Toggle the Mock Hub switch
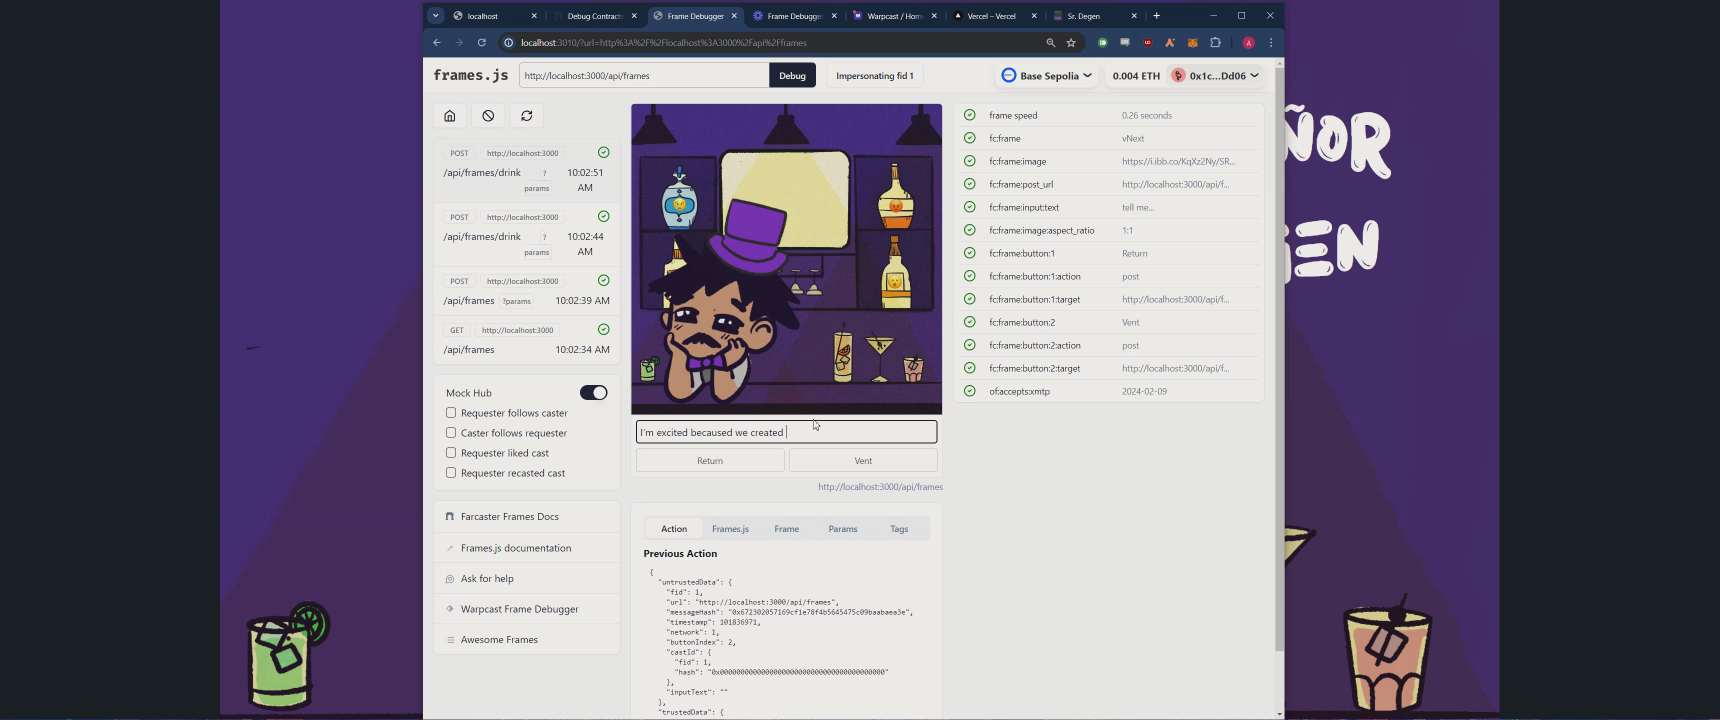This screenshot has width=1720, height=720. (593, 393)
